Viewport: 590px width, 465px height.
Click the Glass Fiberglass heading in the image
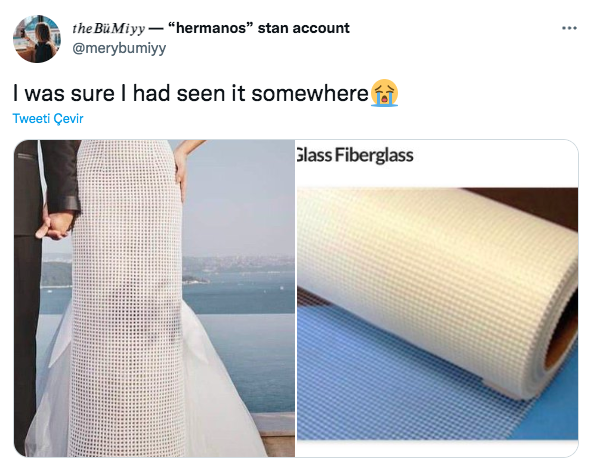pyautogui.click(x=355, y=155)
